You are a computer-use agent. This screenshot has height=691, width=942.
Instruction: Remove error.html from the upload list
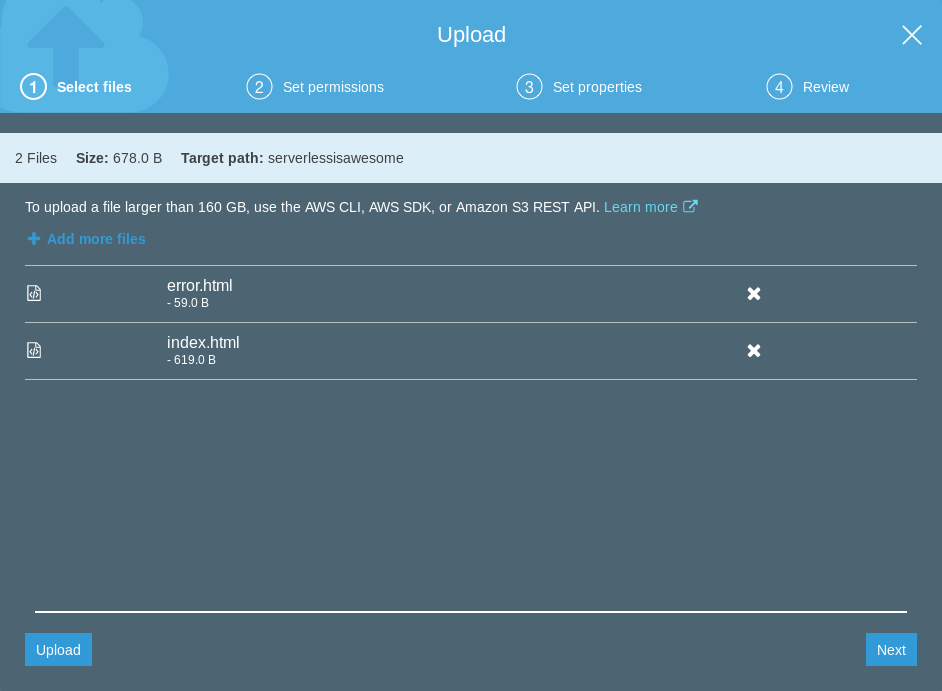[x=754, y=293]
